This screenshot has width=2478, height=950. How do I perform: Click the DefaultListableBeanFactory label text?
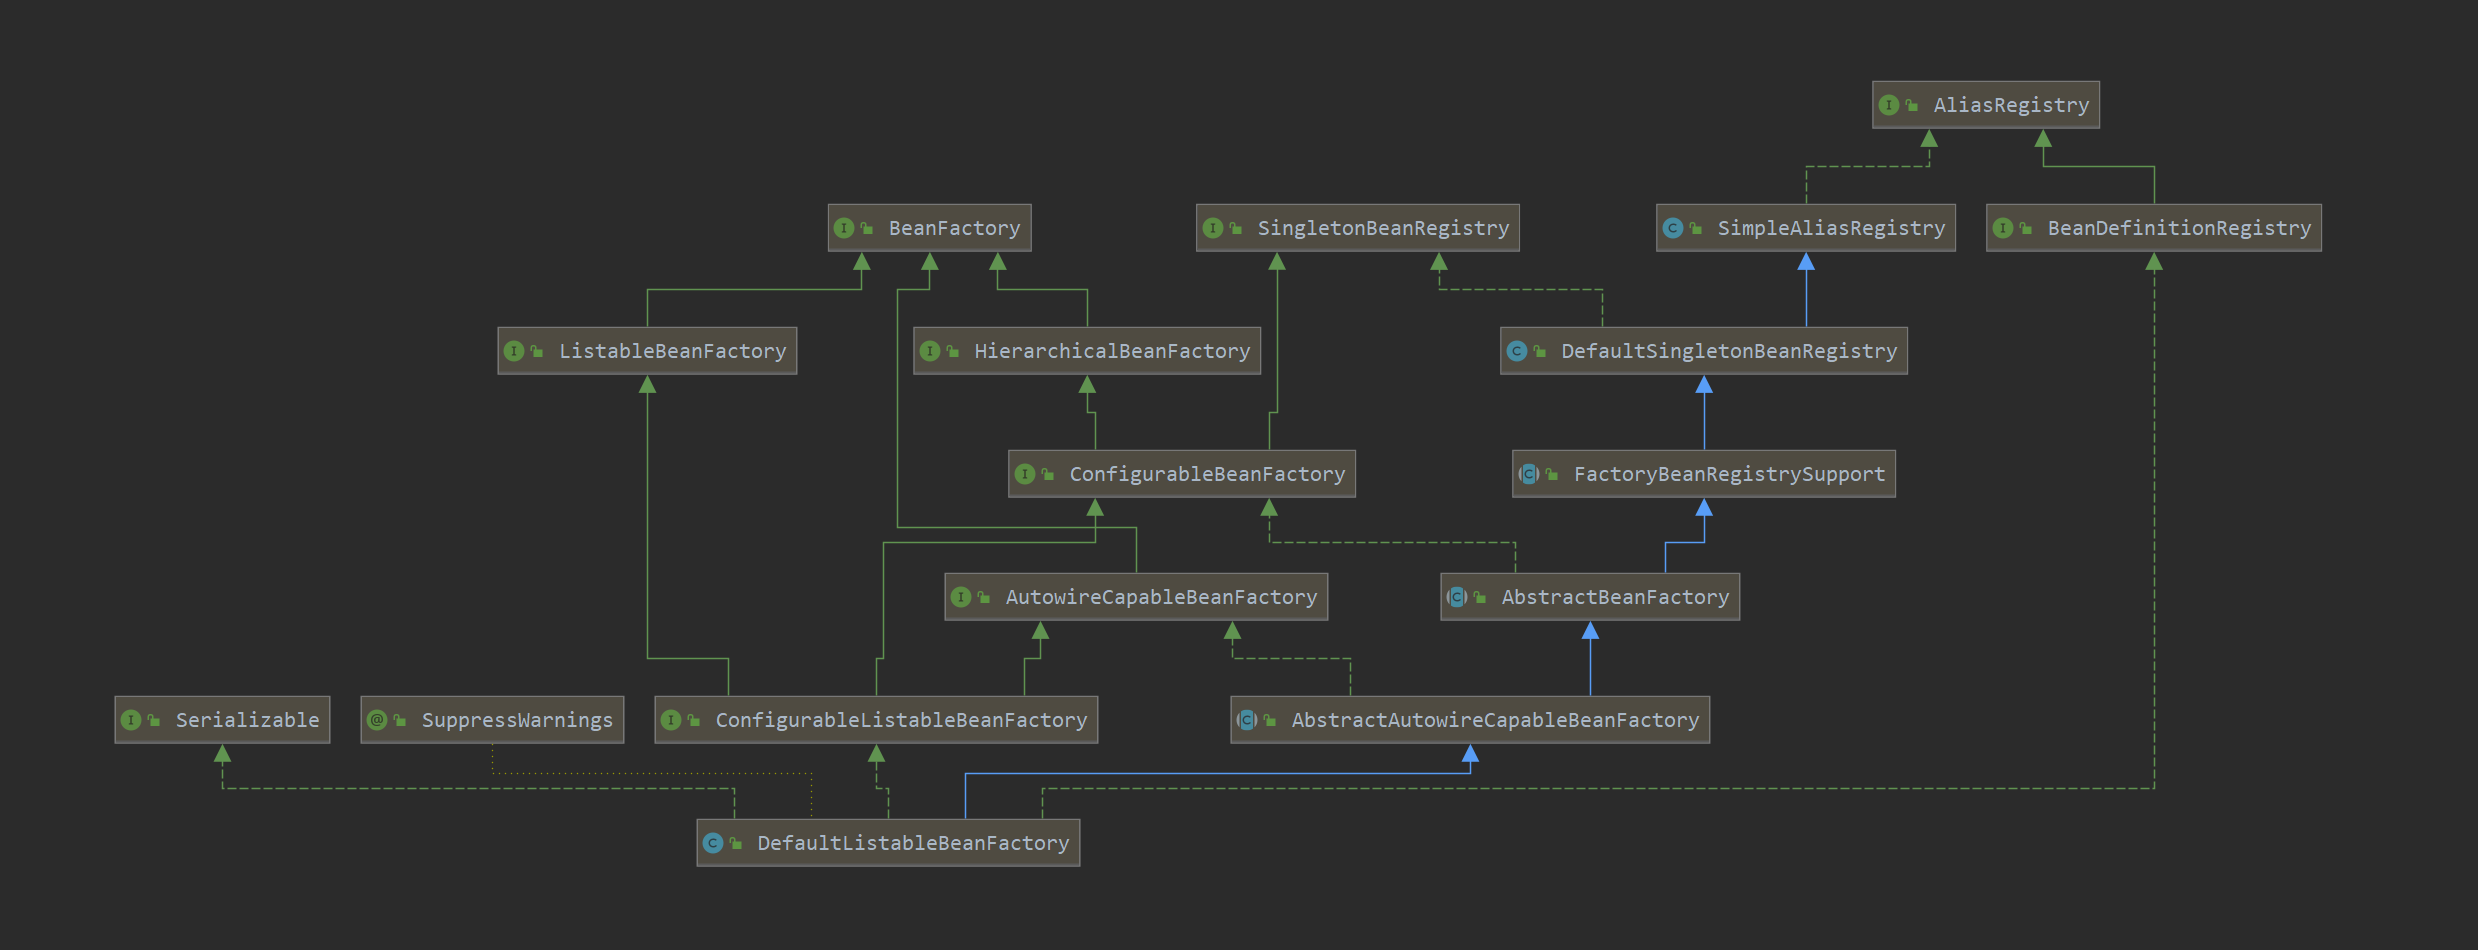click(x=912, y=843)
